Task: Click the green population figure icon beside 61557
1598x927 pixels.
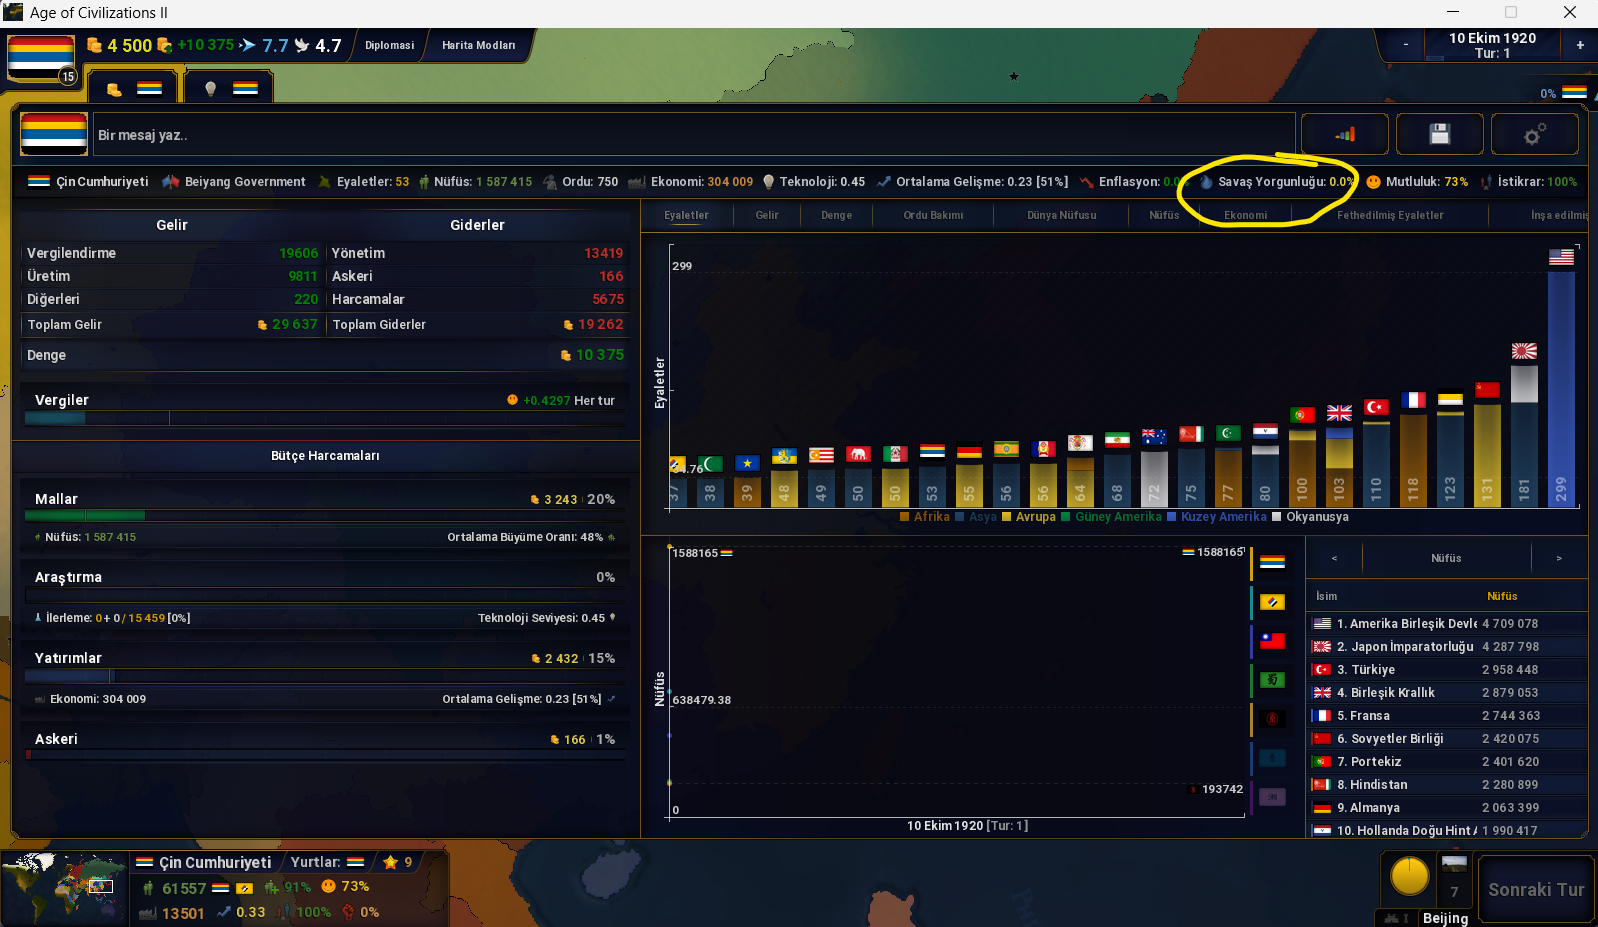Action: pyautogui.click(x=148, y=888)
